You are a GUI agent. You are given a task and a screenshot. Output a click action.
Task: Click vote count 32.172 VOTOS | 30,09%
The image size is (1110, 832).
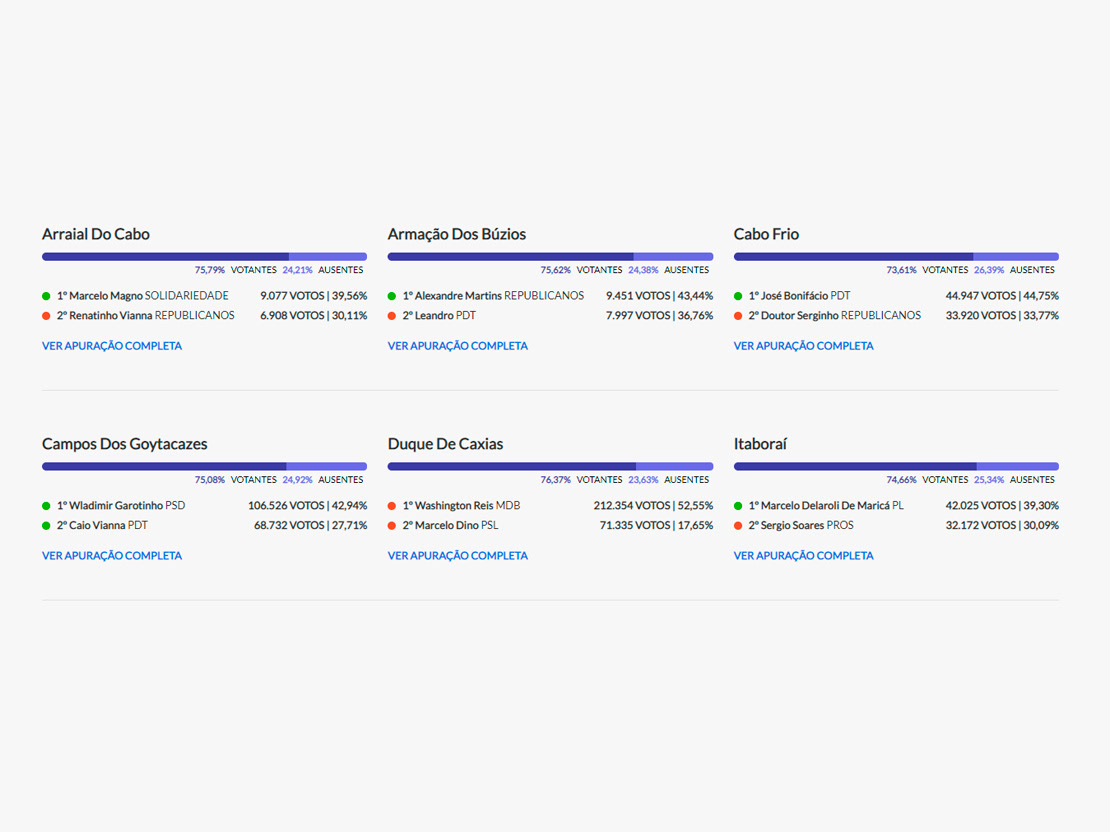point(1002,525)
